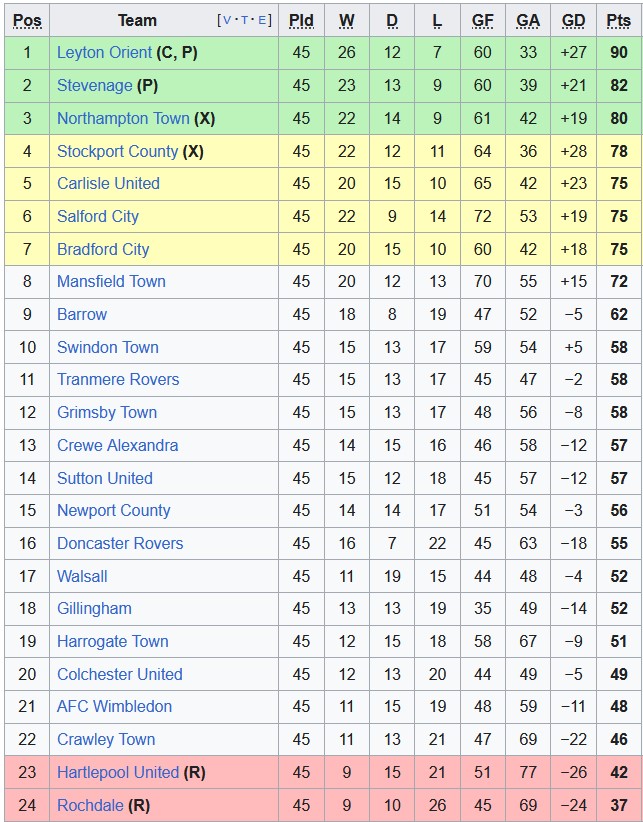643x822 pixels.
Task: Click the Crewe Alexandra link
Action: point(117,445)
